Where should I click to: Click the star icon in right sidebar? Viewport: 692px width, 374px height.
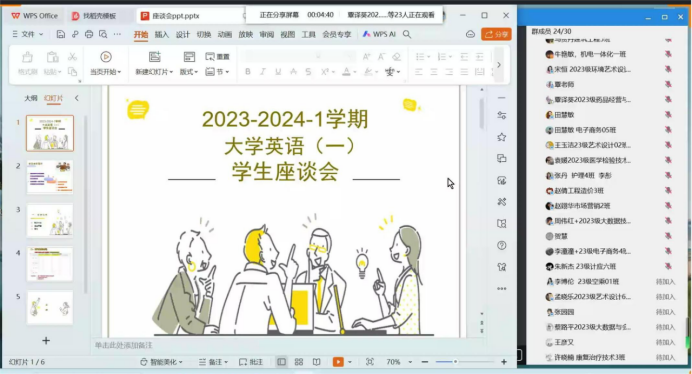point(501,137)
